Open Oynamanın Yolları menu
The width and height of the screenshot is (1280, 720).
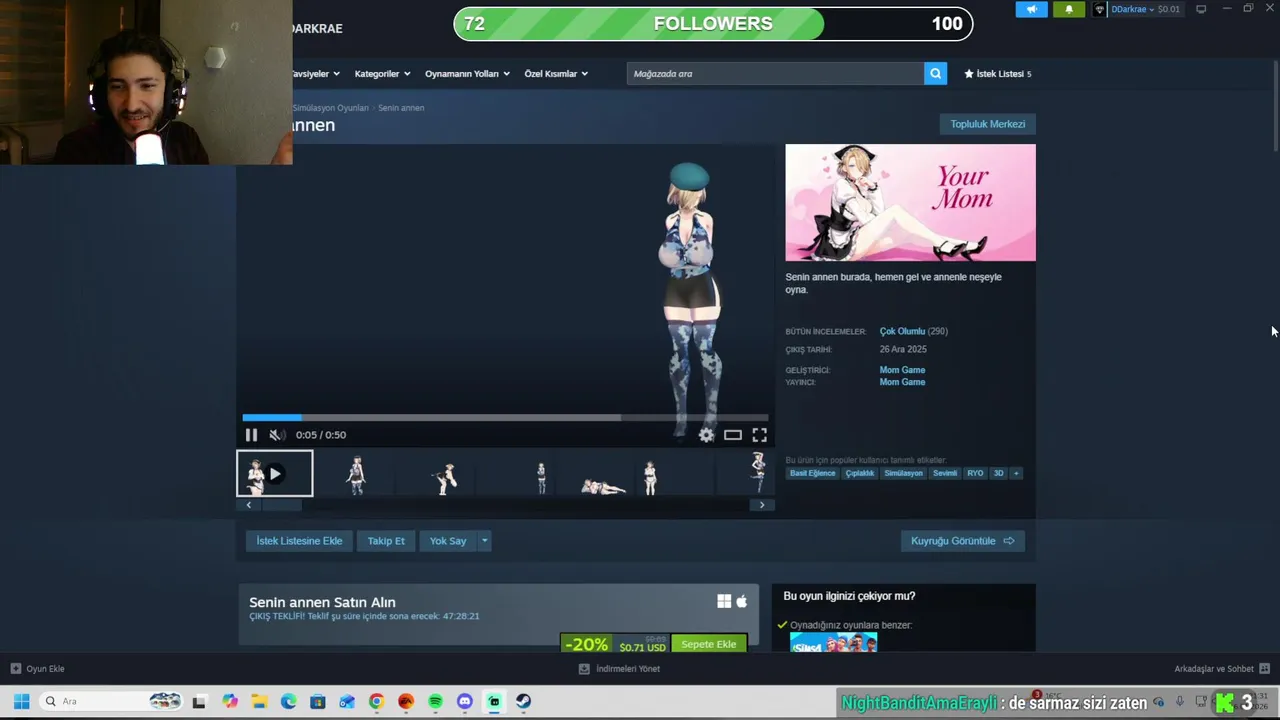(467, 74)
